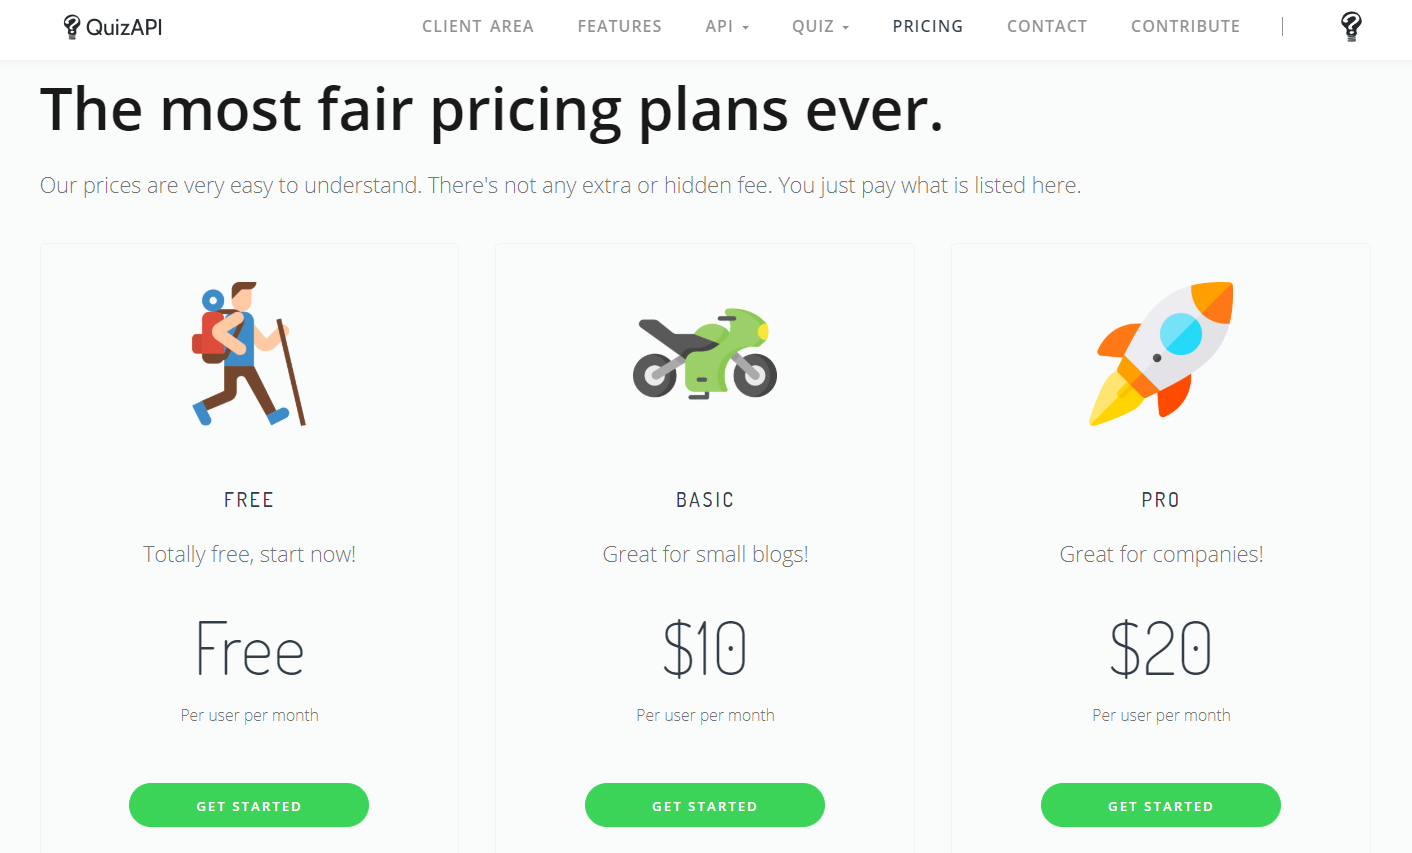
Task: Click GET STARTED on the BASIC plan
Action: (704, 805)
